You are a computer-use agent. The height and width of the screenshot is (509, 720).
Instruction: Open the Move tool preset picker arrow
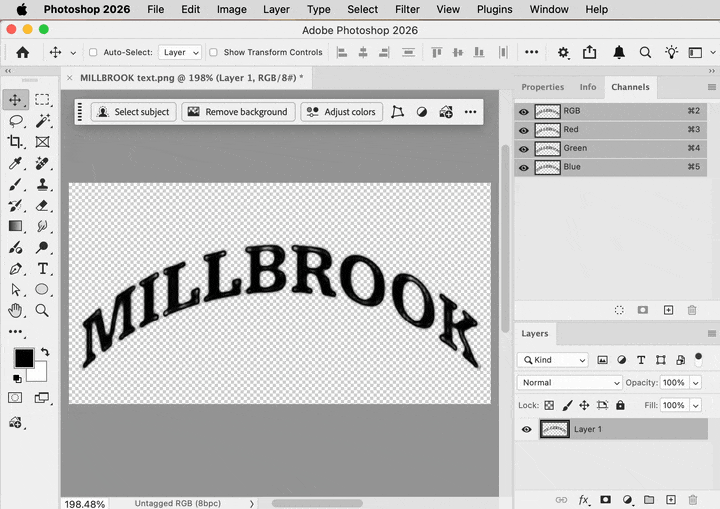click(73, 53)
